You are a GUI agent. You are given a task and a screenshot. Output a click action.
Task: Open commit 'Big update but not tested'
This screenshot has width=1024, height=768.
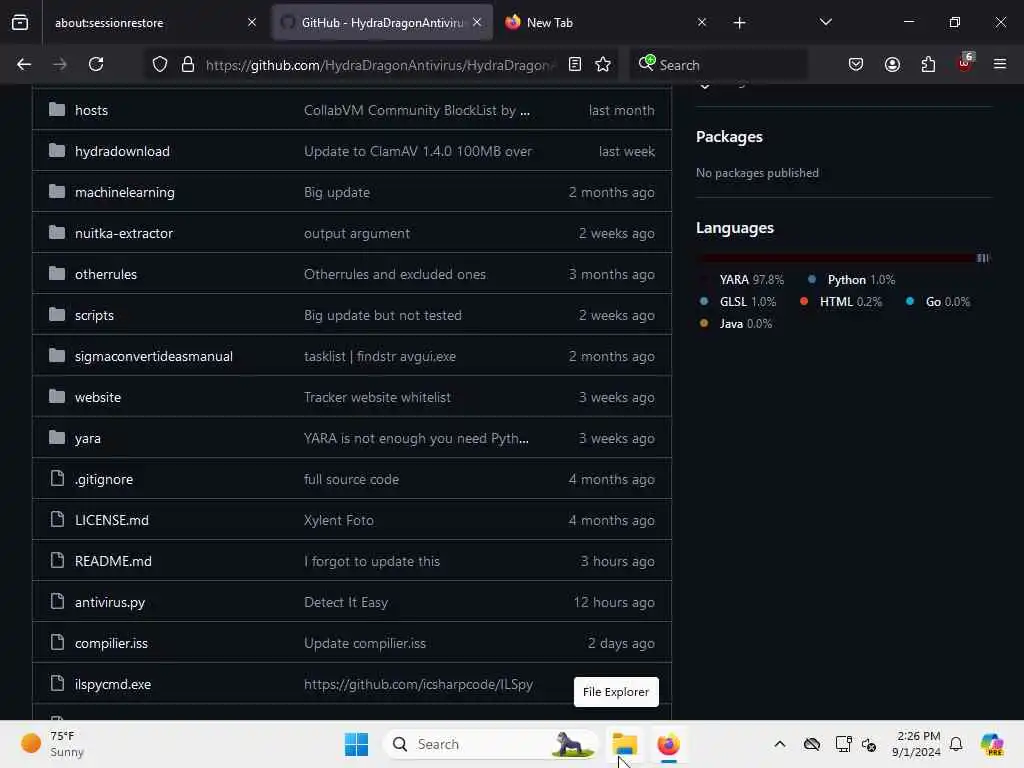point(383,315)
